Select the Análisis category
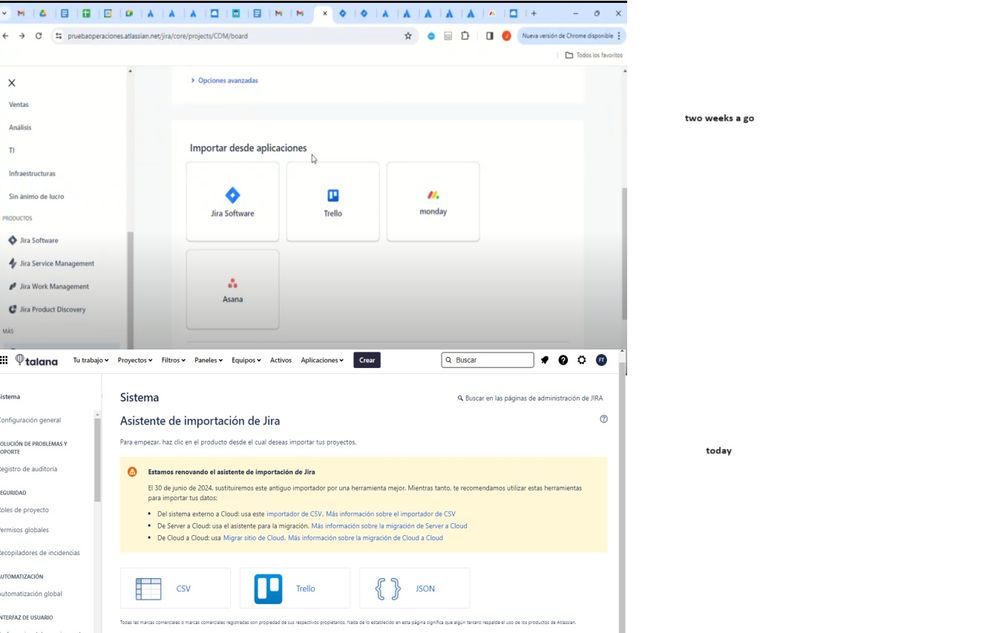The height and width of the screenshot is (633, 999). click(x=20, y=127)
